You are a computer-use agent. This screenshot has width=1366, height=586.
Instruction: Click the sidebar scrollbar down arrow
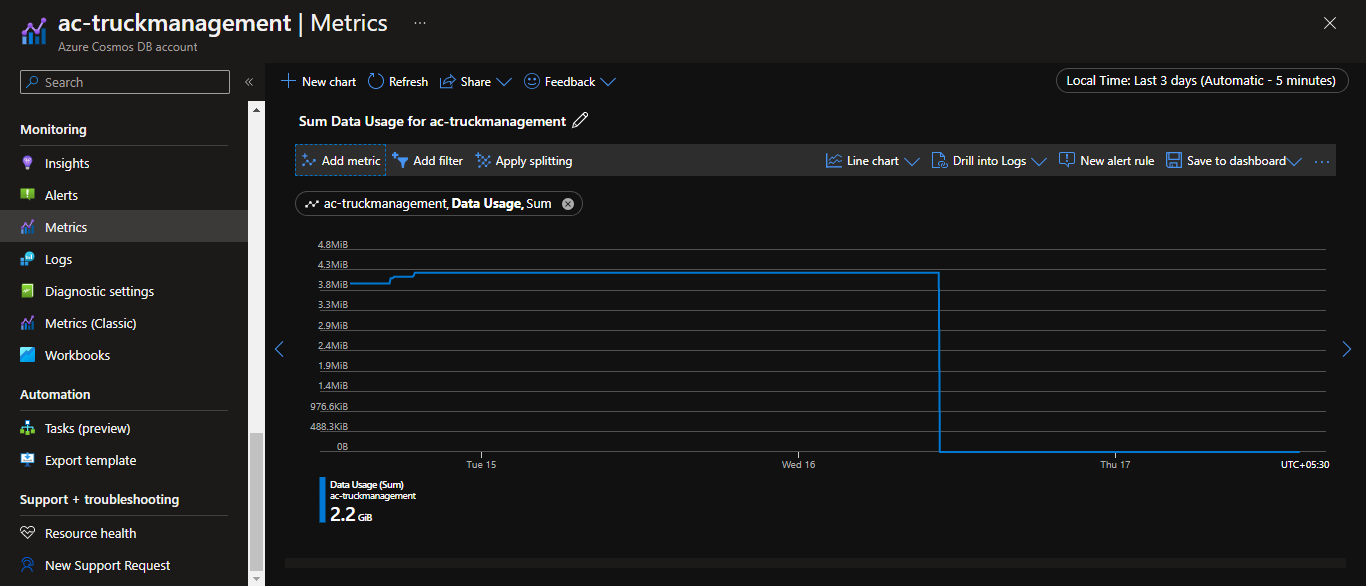(x=256, y=578)
